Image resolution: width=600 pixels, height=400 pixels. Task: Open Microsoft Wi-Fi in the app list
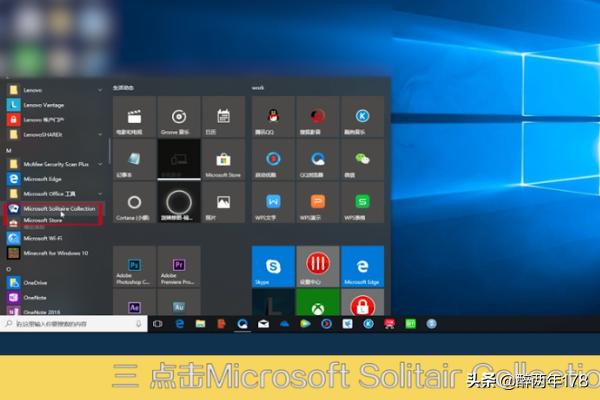(x=54, y=238)
